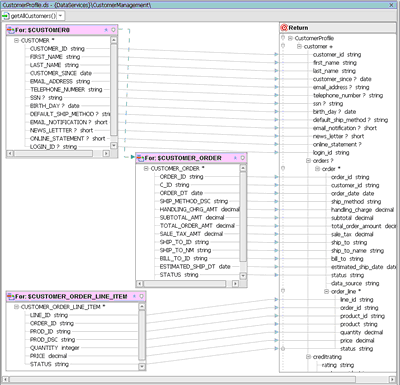The height and width of the screenshot is (385, 400).
Task: Collapse the CUSTOMER_ORDER tree node
Action: coord(146,169)
